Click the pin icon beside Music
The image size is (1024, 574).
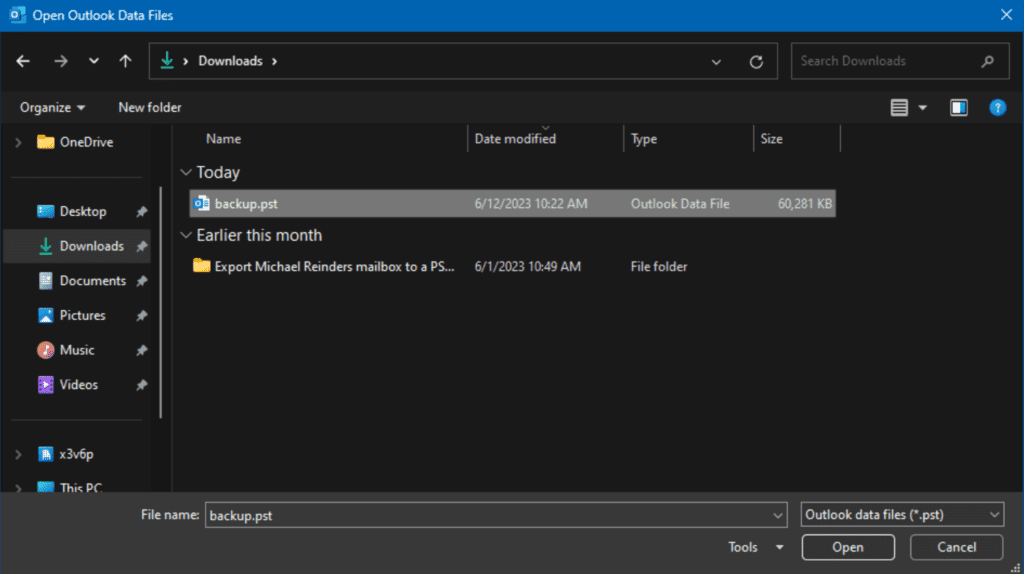coord(141,350)
